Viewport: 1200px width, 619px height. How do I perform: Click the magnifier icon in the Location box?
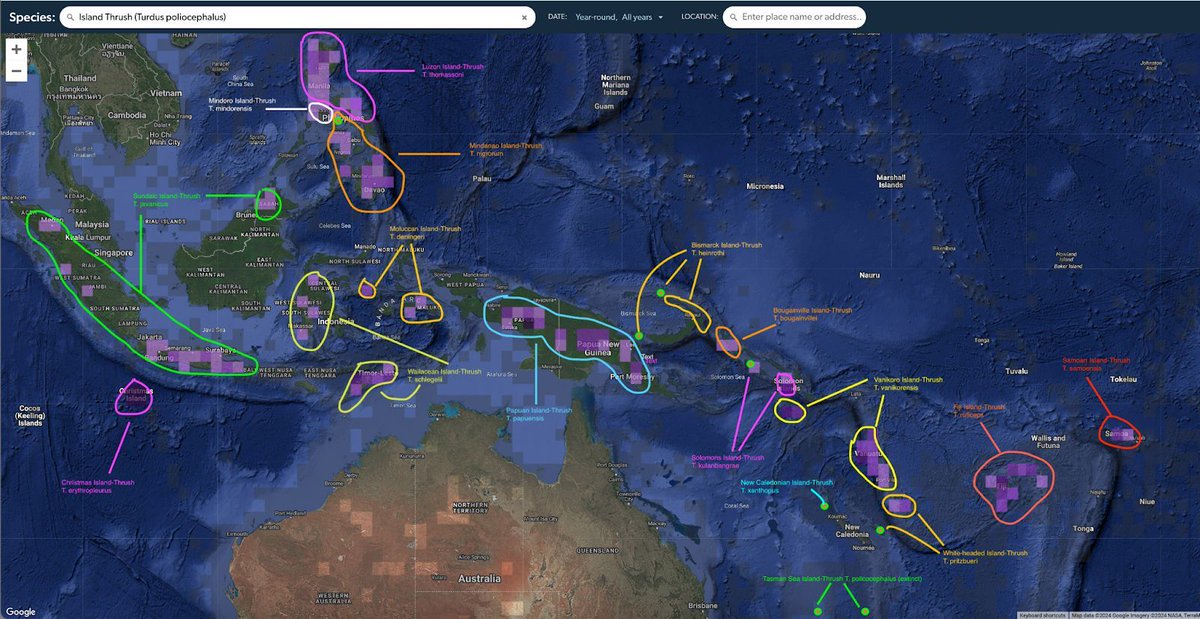click(732, 17)
